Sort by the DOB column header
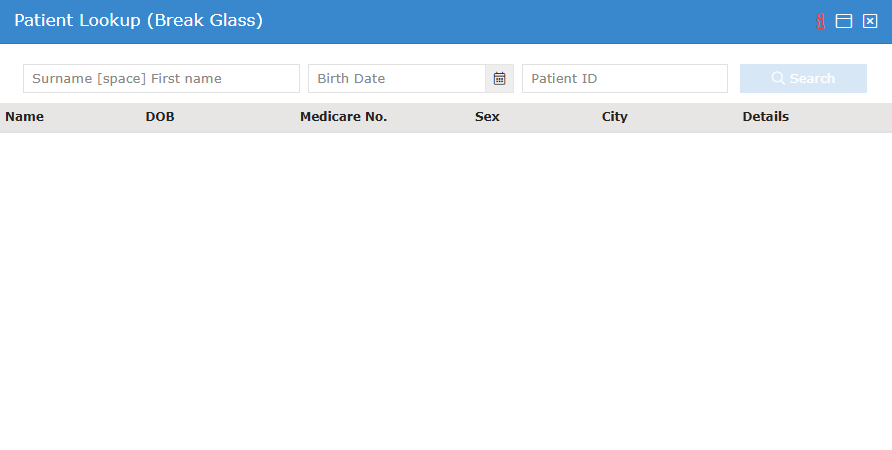 point(160,117)
